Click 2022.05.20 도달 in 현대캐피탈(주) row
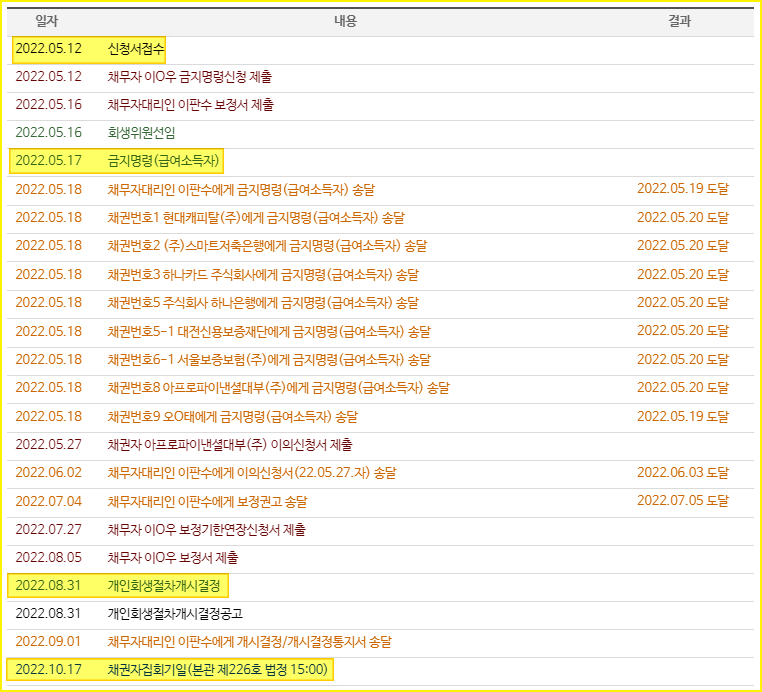 pyautogui.click(x=683, y=218)
